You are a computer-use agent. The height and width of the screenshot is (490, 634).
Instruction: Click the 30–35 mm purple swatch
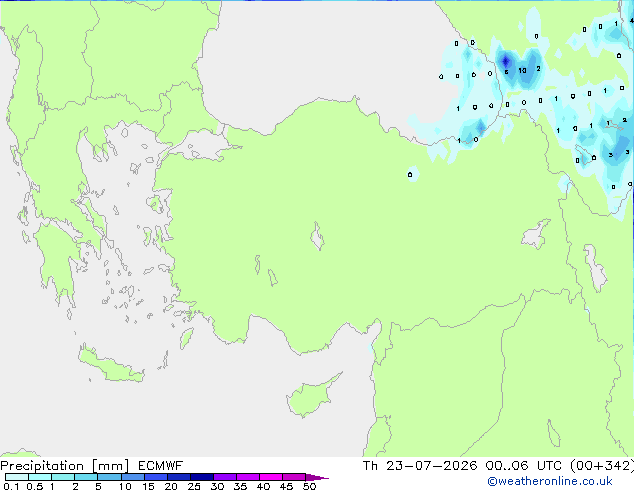tap(224, 477)
